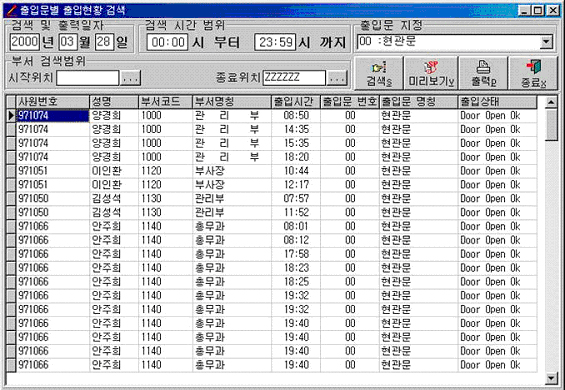Screen dimensions: 565x390
Task: Click row selector for the 10:44 row
Action: tap(11, 171)
